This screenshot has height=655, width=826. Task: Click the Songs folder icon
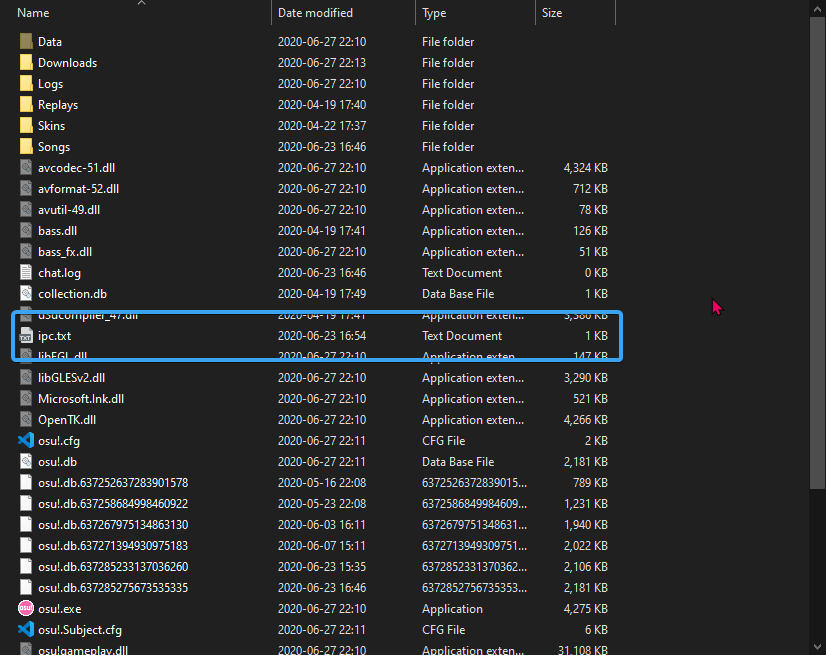tap(26, 147)
